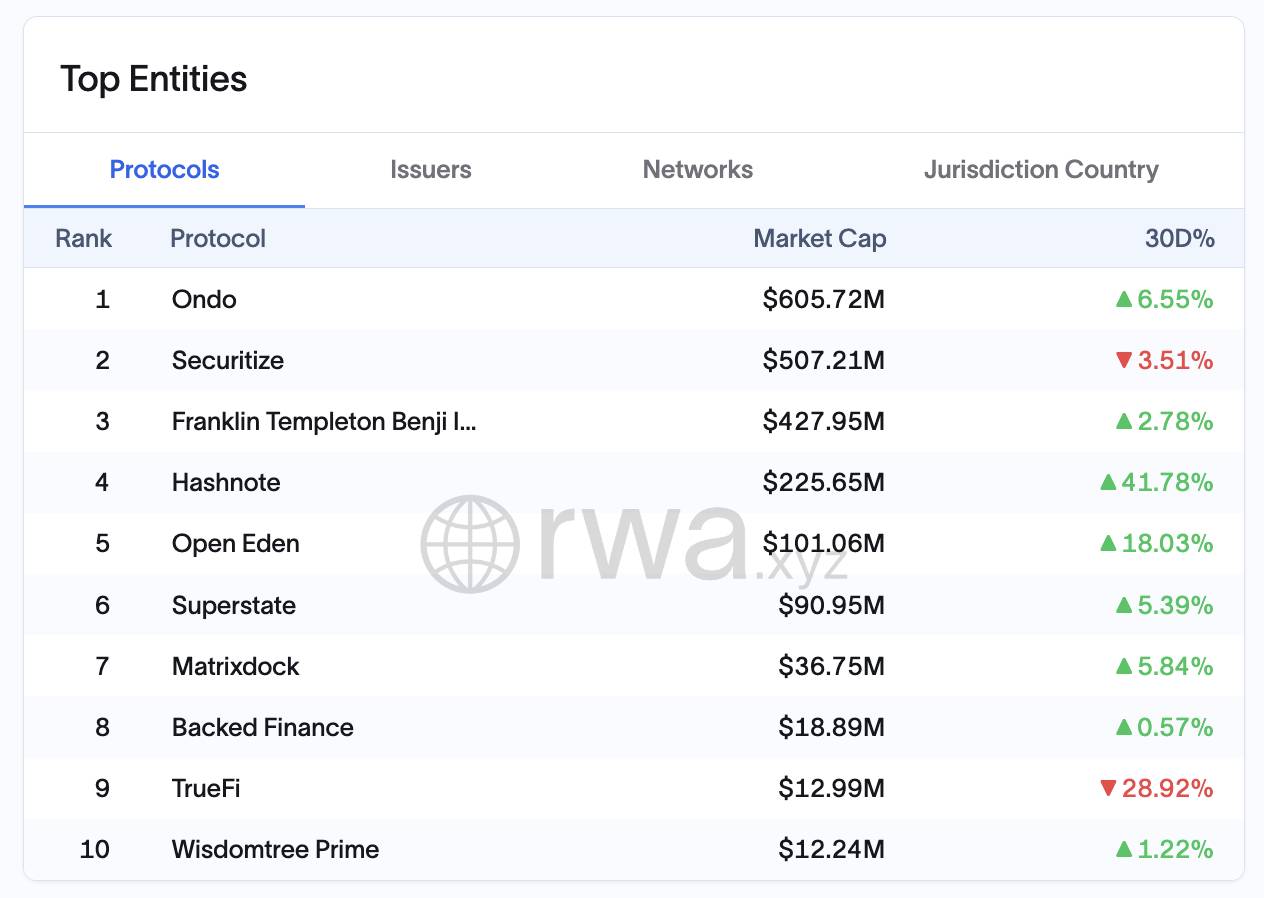Click the $605.72M market cap value
The width and height of the screenshot is (1264, 898).
pyautogui.click(x=824, y=299)
